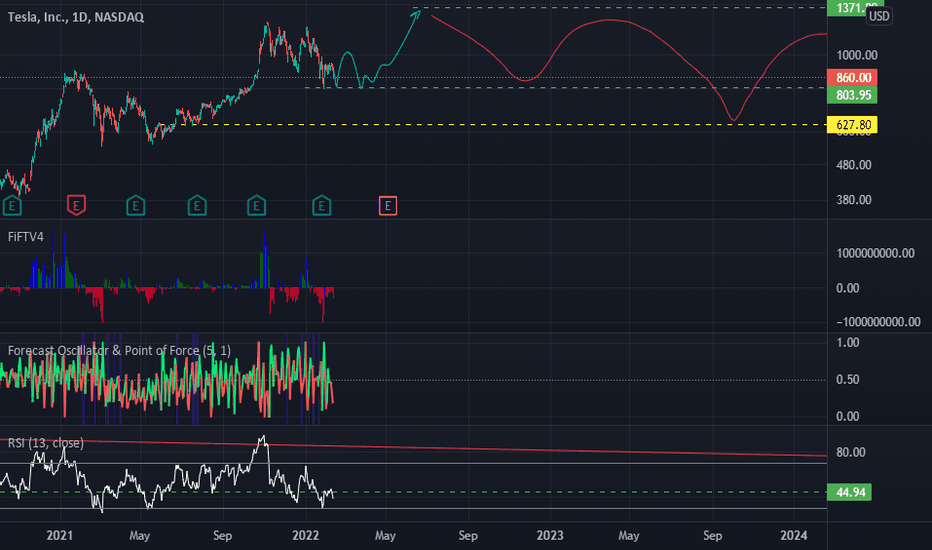Viewport: 932px width, 550px height.
Task: Click the pink square upcoming earnings E marker
Action: point(388,206)
